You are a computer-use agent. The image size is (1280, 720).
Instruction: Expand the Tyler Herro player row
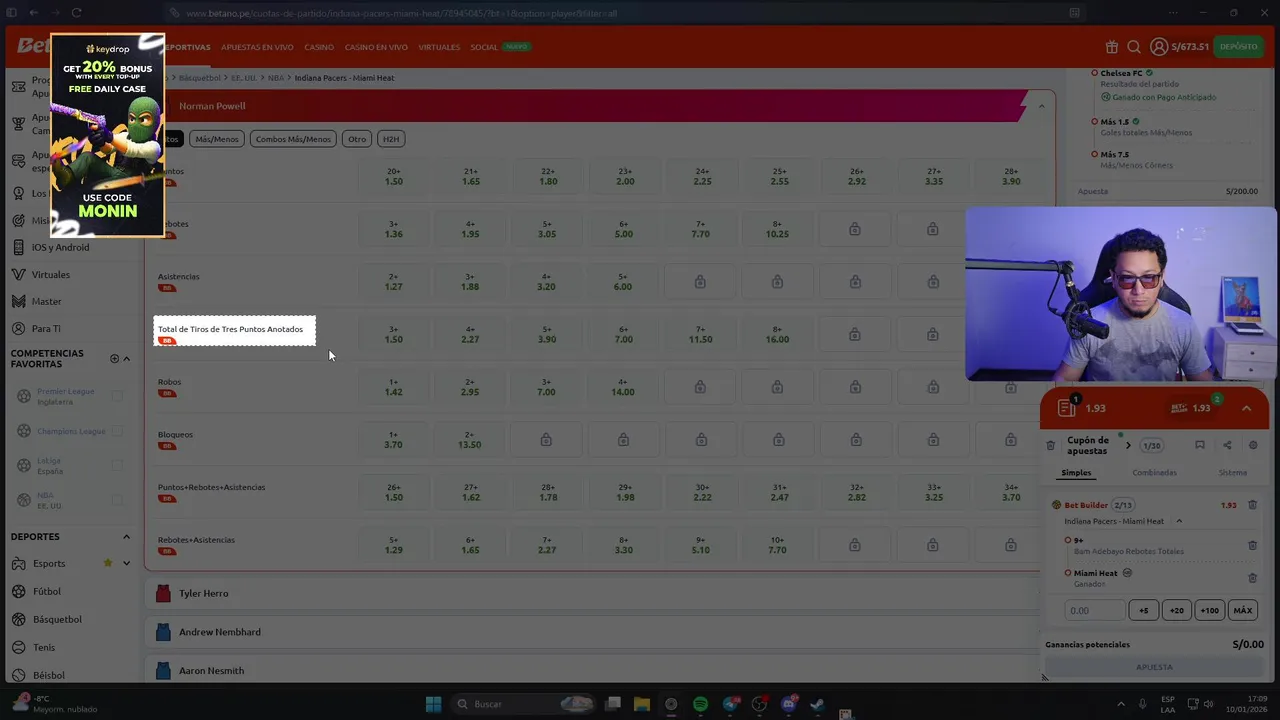592,593
